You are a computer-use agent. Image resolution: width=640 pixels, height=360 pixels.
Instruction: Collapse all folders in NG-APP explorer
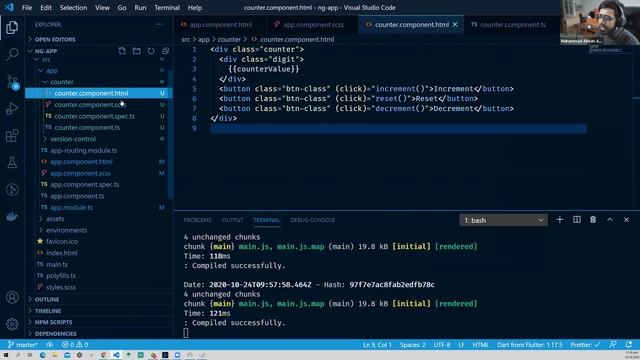[165, 51]
